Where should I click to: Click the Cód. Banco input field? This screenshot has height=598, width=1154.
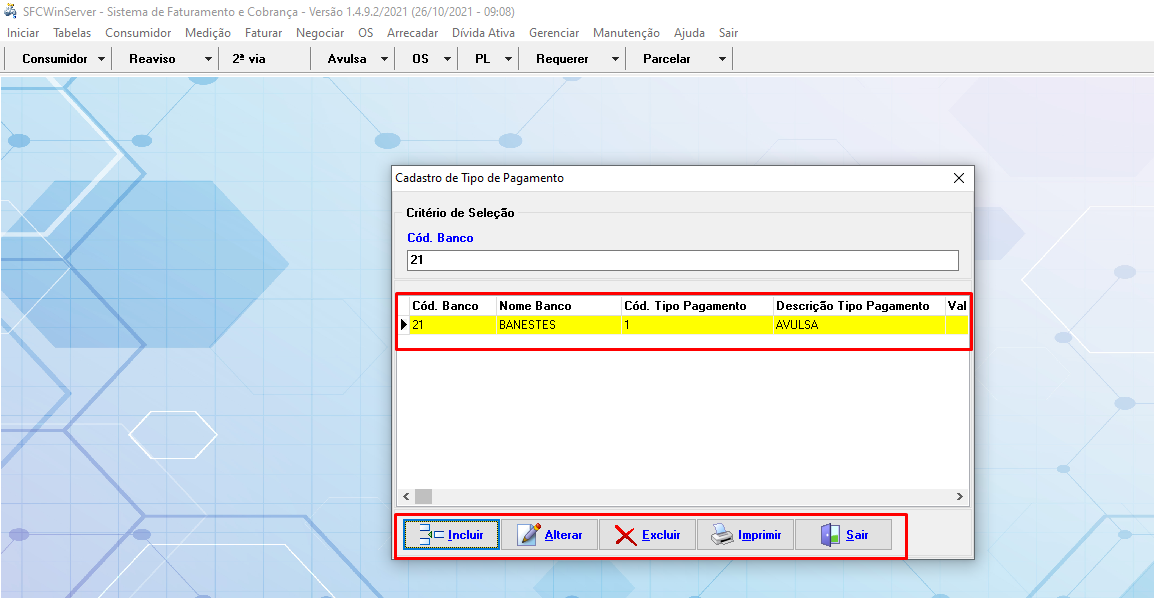click(x=681, y=260)
